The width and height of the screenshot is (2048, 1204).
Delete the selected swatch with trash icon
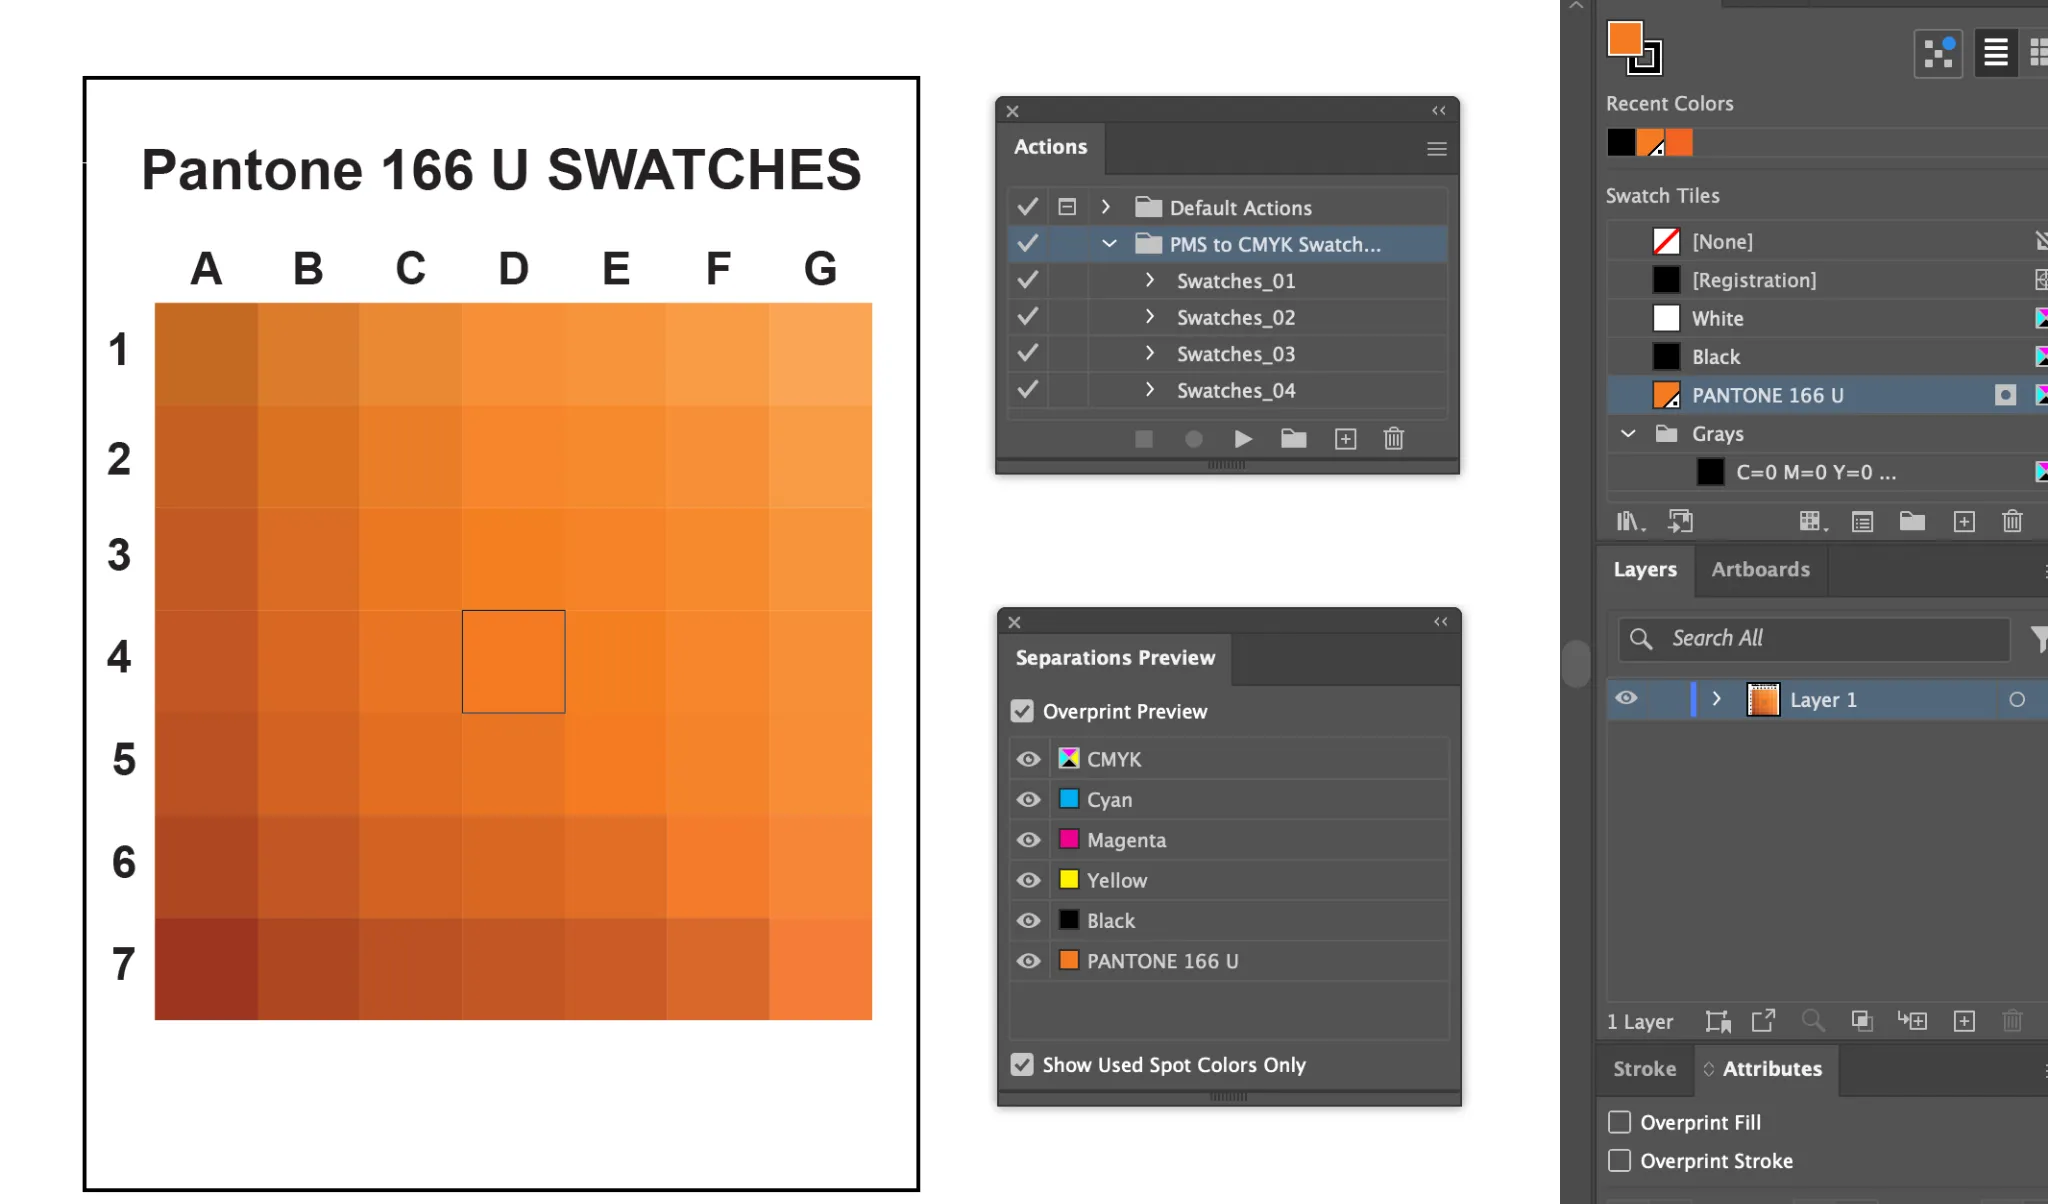pos(2013,521)
